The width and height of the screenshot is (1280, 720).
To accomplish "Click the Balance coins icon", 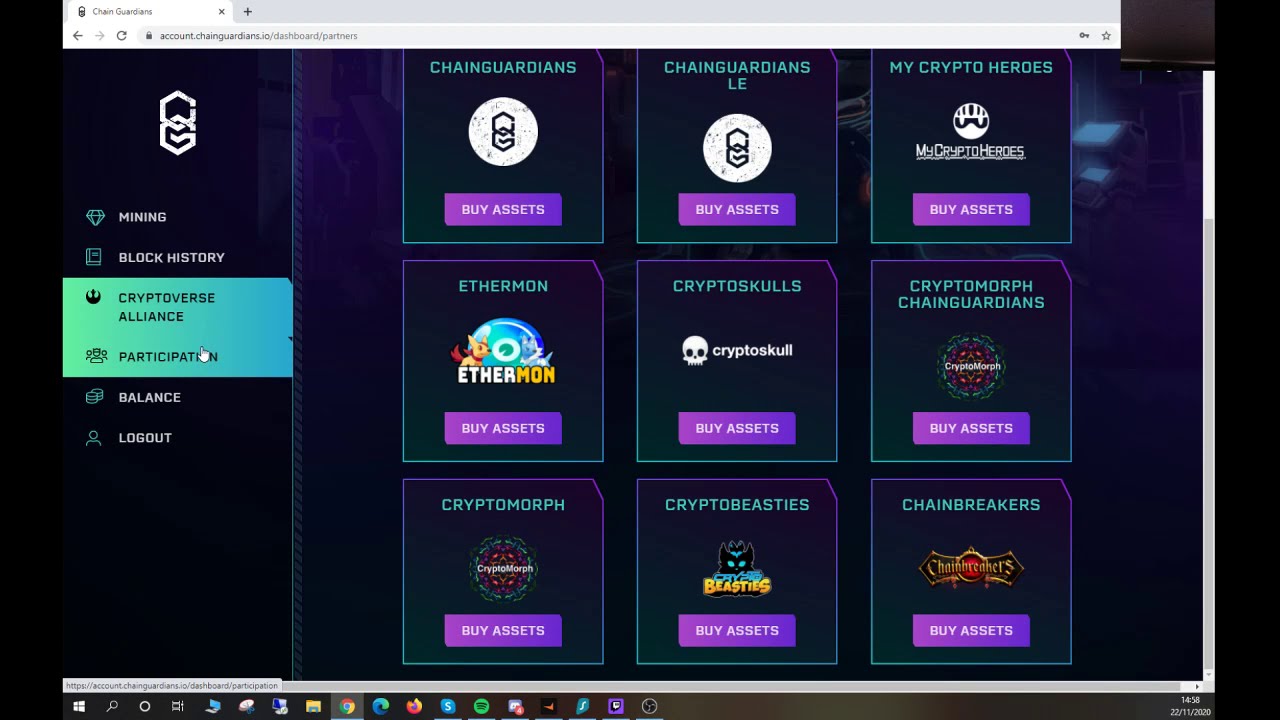I will click(x=94, y=397).
